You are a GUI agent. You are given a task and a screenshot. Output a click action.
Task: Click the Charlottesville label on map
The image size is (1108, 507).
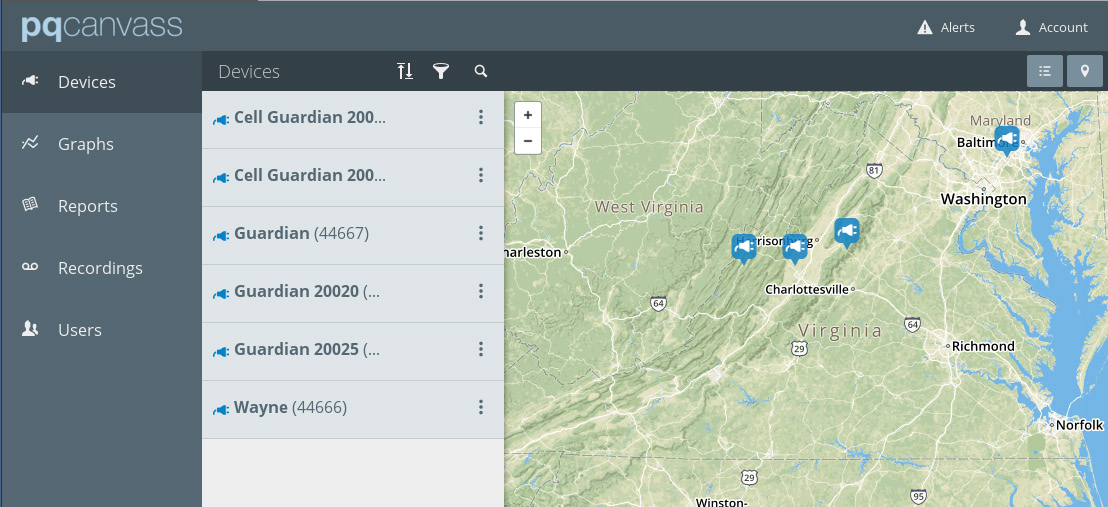(807, 289)
